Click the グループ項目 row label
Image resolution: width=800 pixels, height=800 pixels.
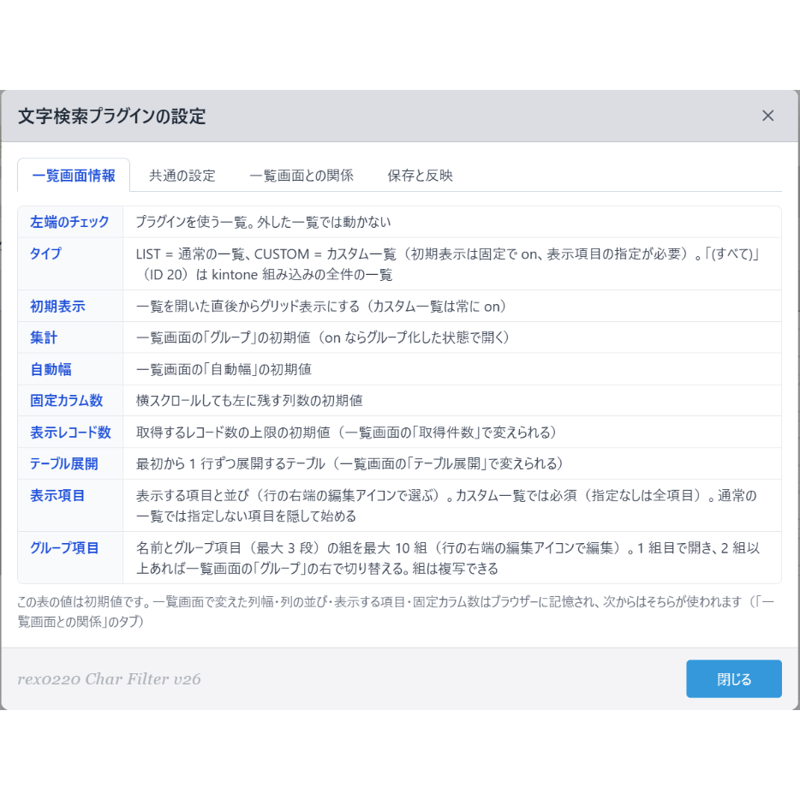point(64,548)
